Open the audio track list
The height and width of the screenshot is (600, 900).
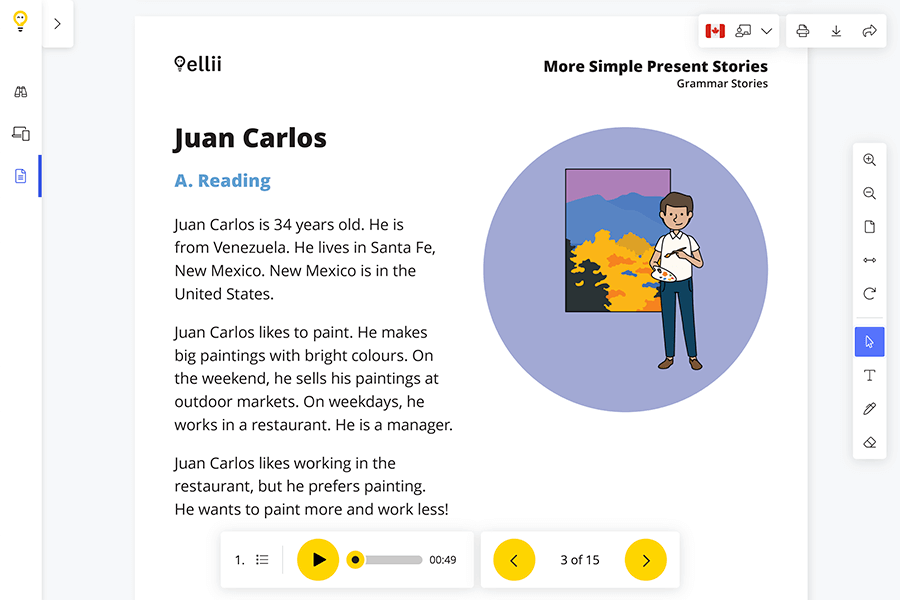pos(262,559)
